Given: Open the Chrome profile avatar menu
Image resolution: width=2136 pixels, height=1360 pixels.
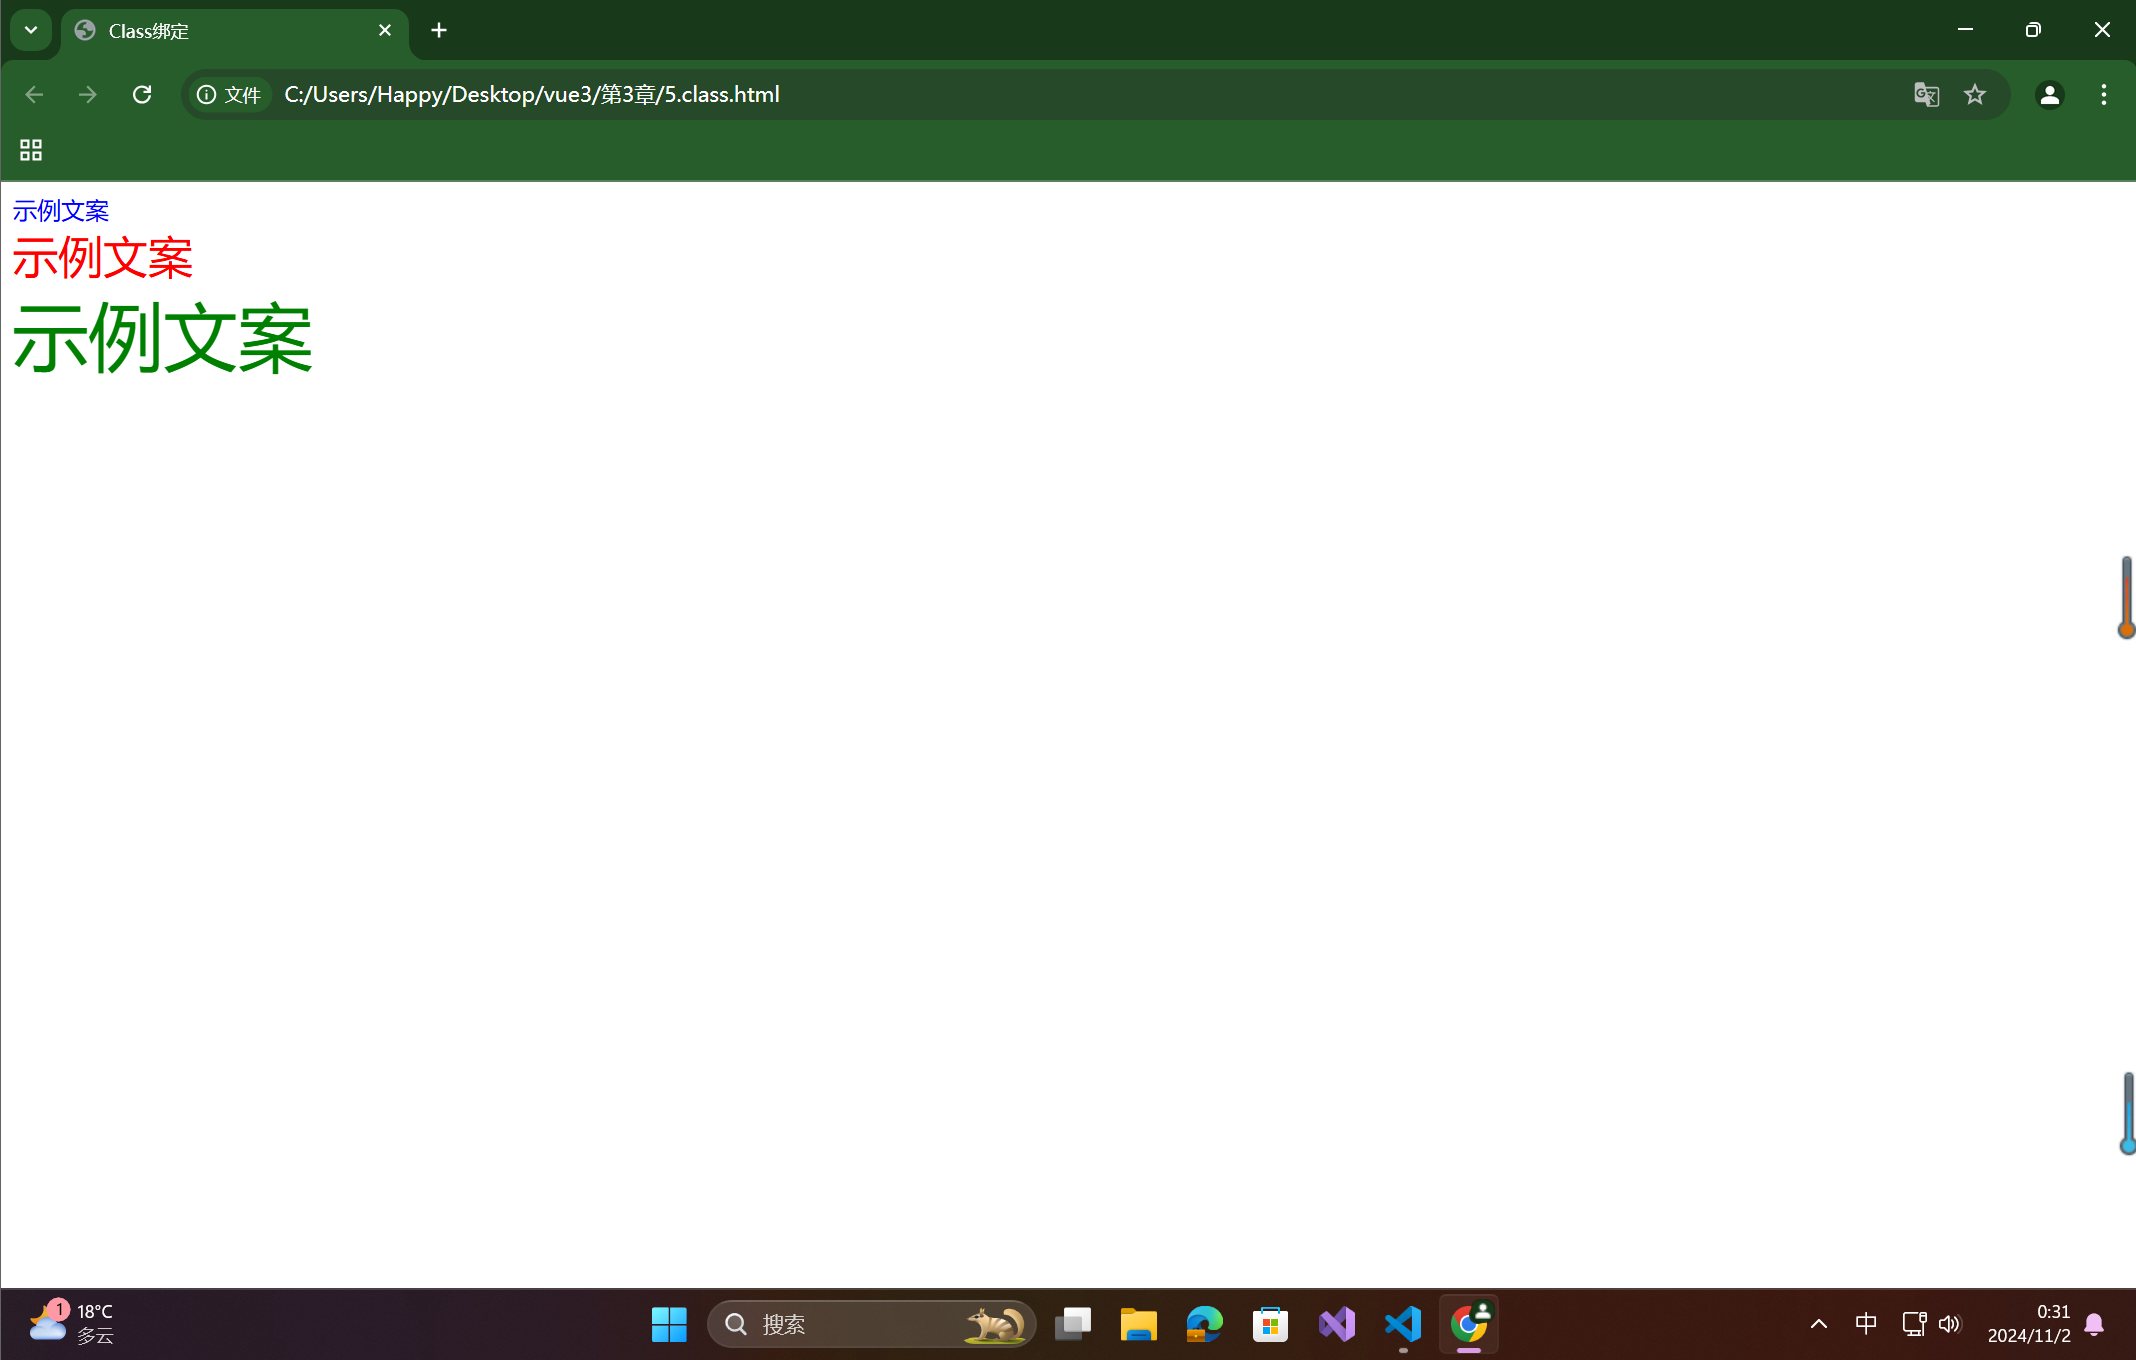Looking at the screenshot, I should point(2049,94).
